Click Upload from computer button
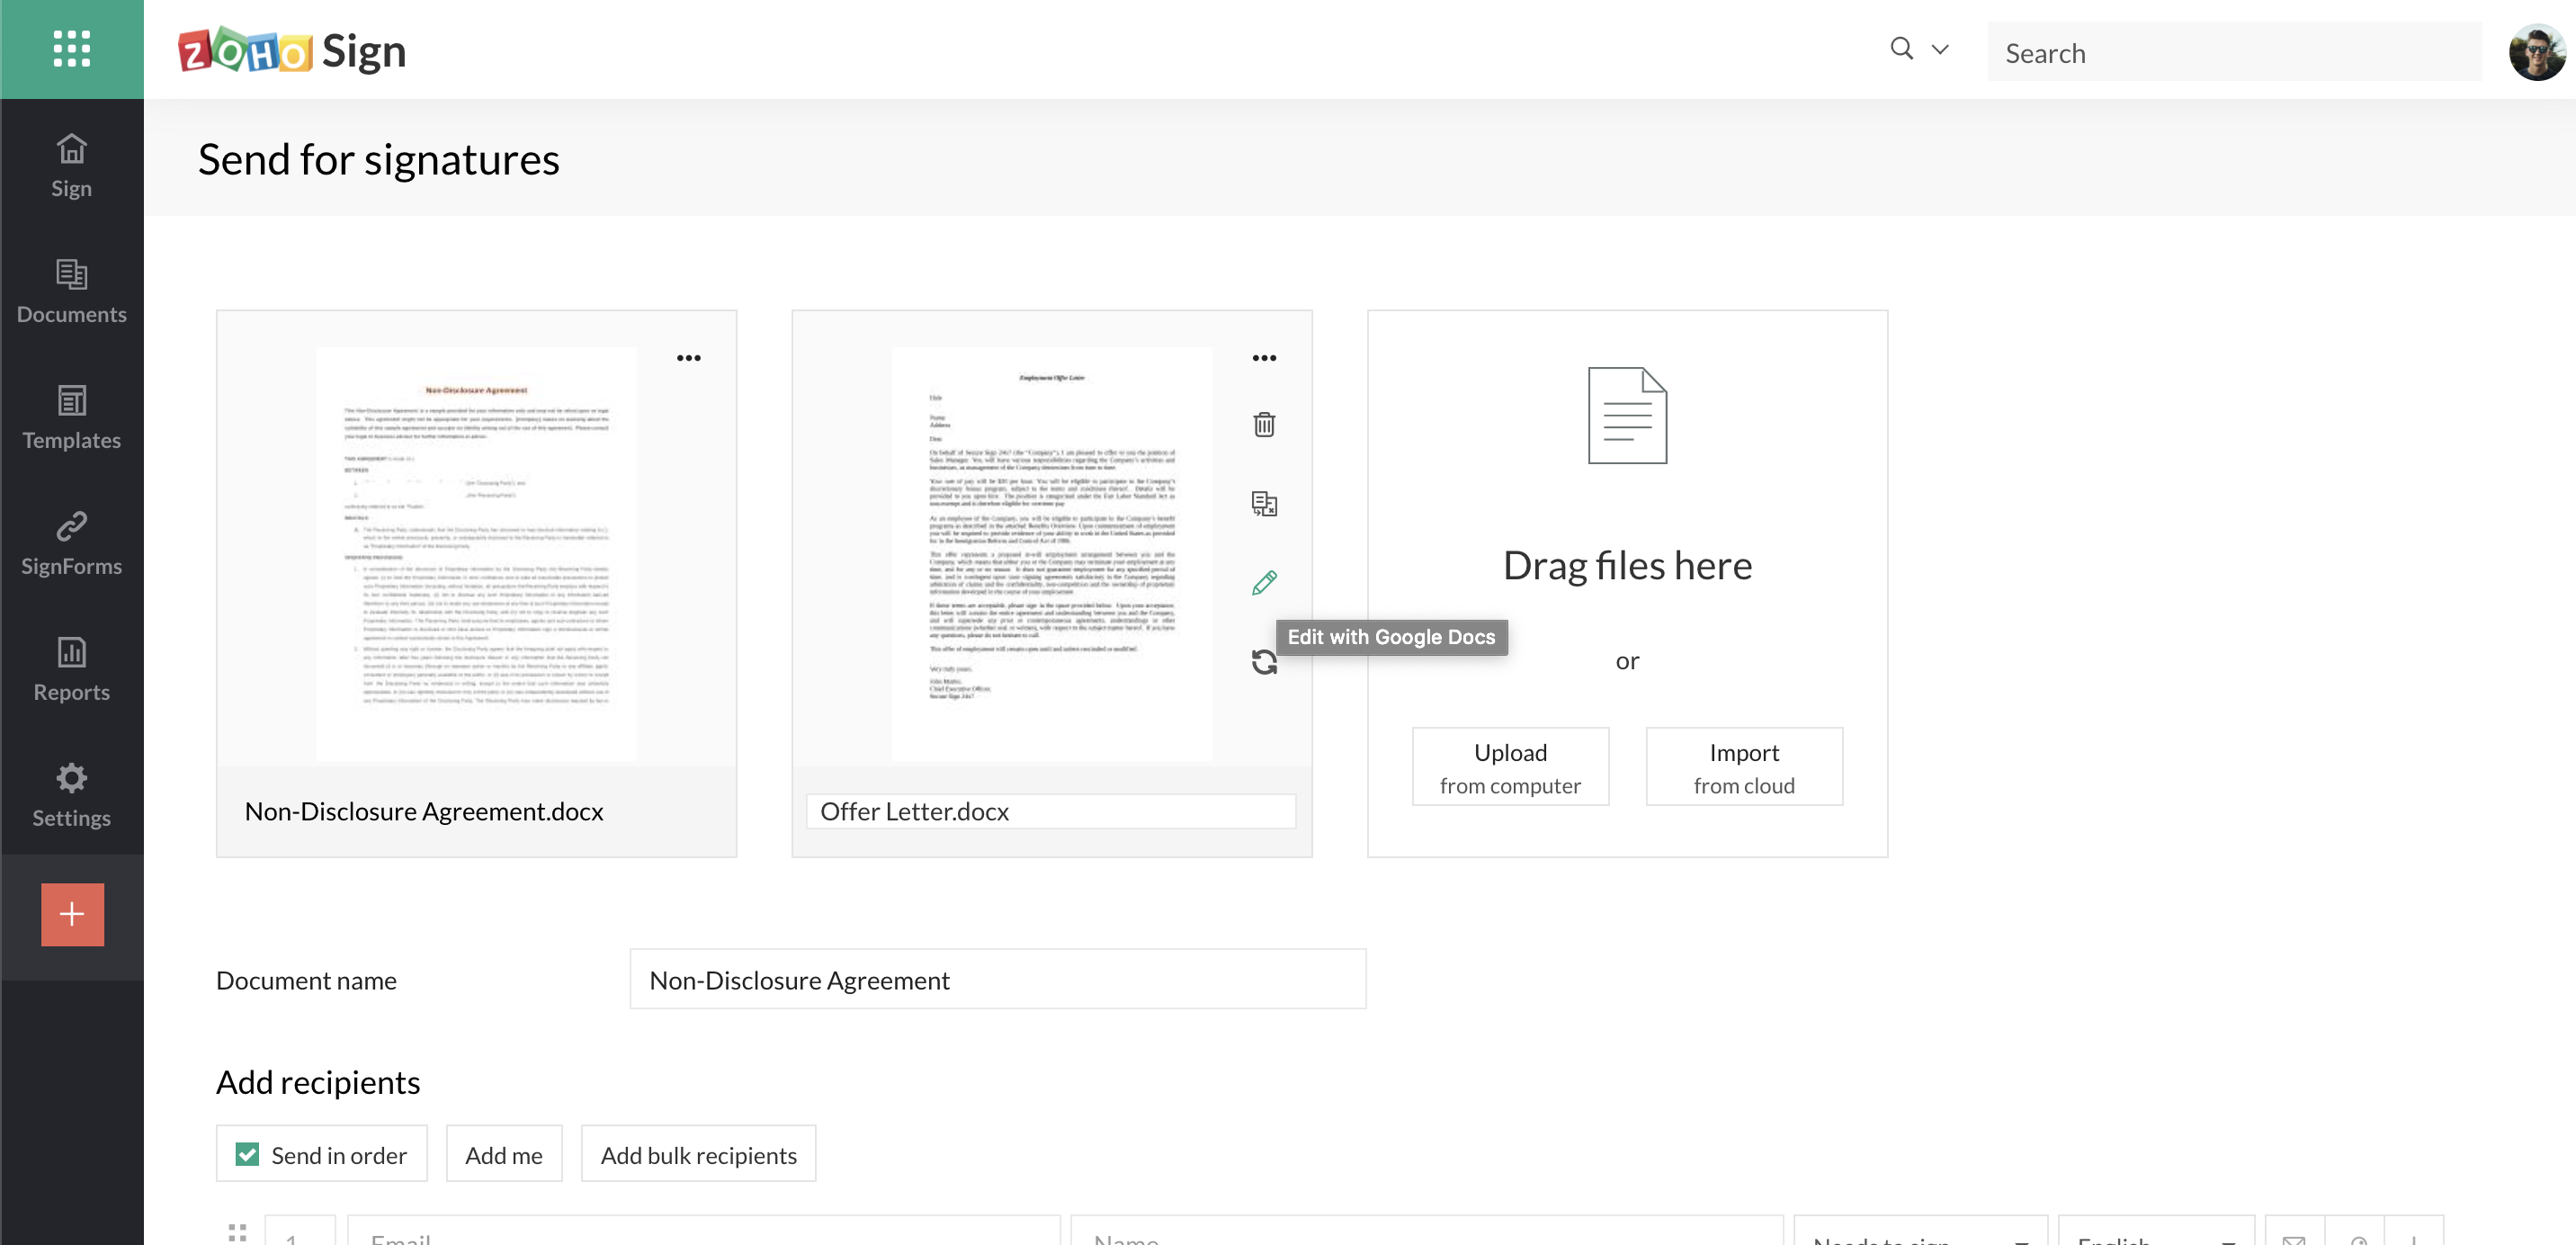Viewport: 2576px width, 1245px height. (x=1510, y=767)
